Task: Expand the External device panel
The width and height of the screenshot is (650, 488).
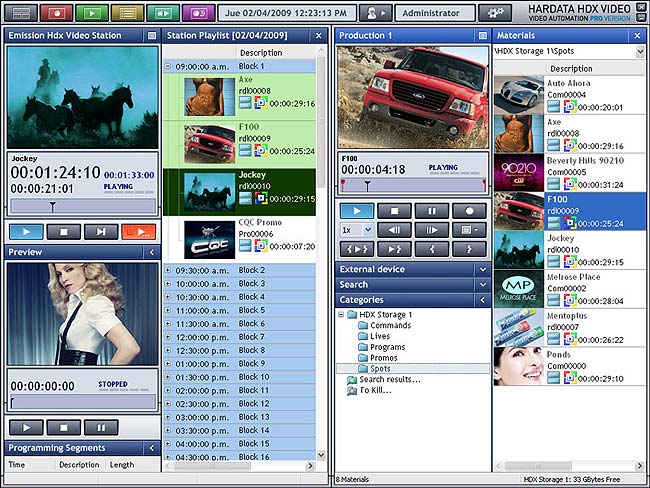Action: tap(483, 269)
